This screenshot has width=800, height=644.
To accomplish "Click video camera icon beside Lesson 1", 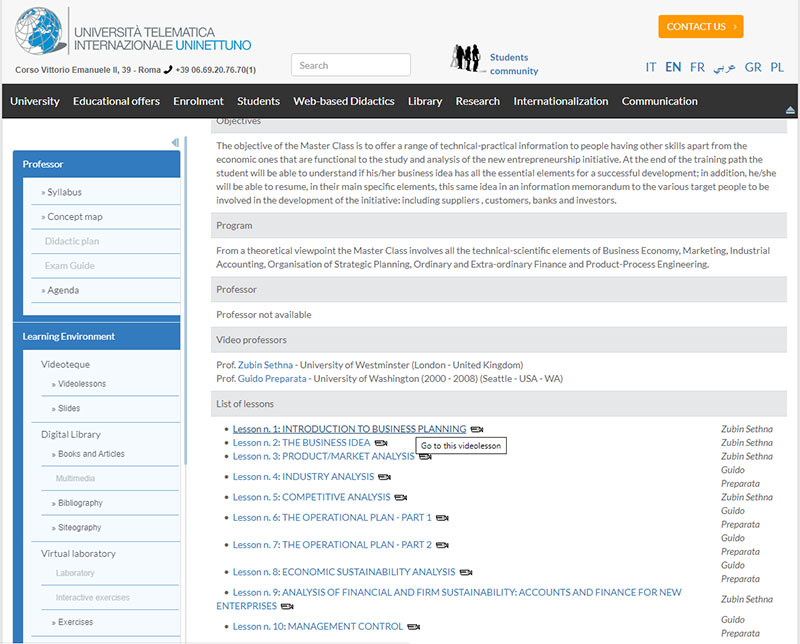I will click(x=477, y=430).
